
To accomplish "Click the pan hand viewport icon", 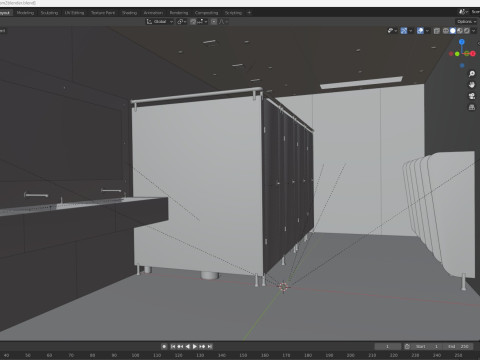I will tap(472, 85).
